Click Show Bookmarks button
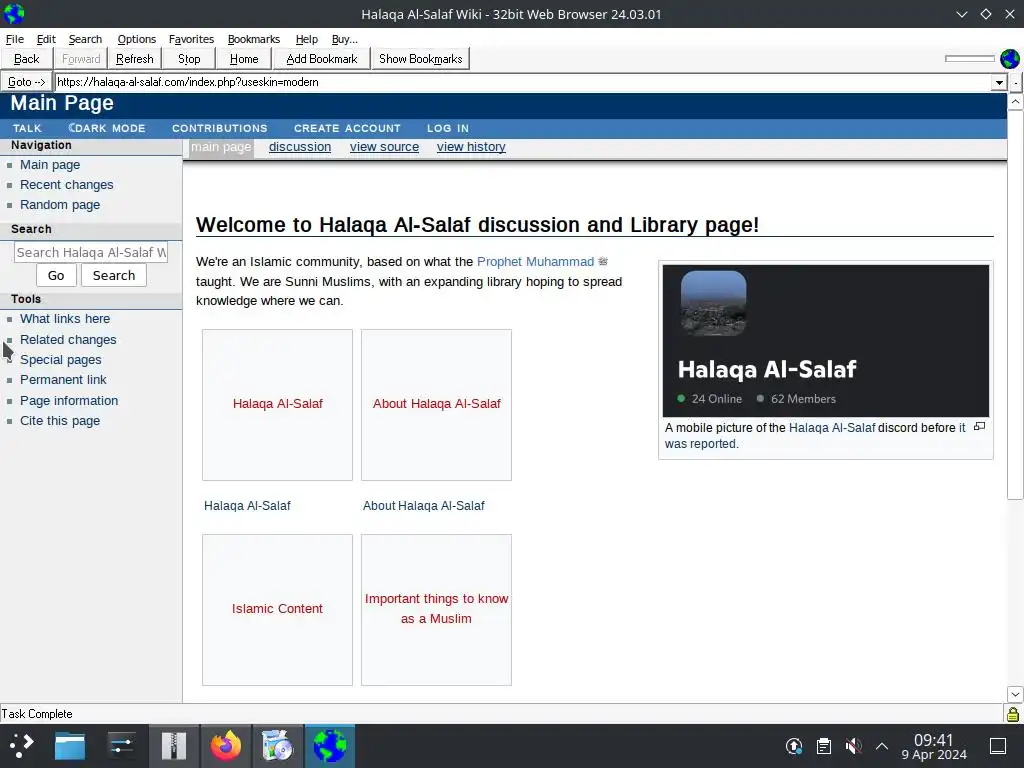The width and height of the screenshot is (1024, 768). pos(421,59)
